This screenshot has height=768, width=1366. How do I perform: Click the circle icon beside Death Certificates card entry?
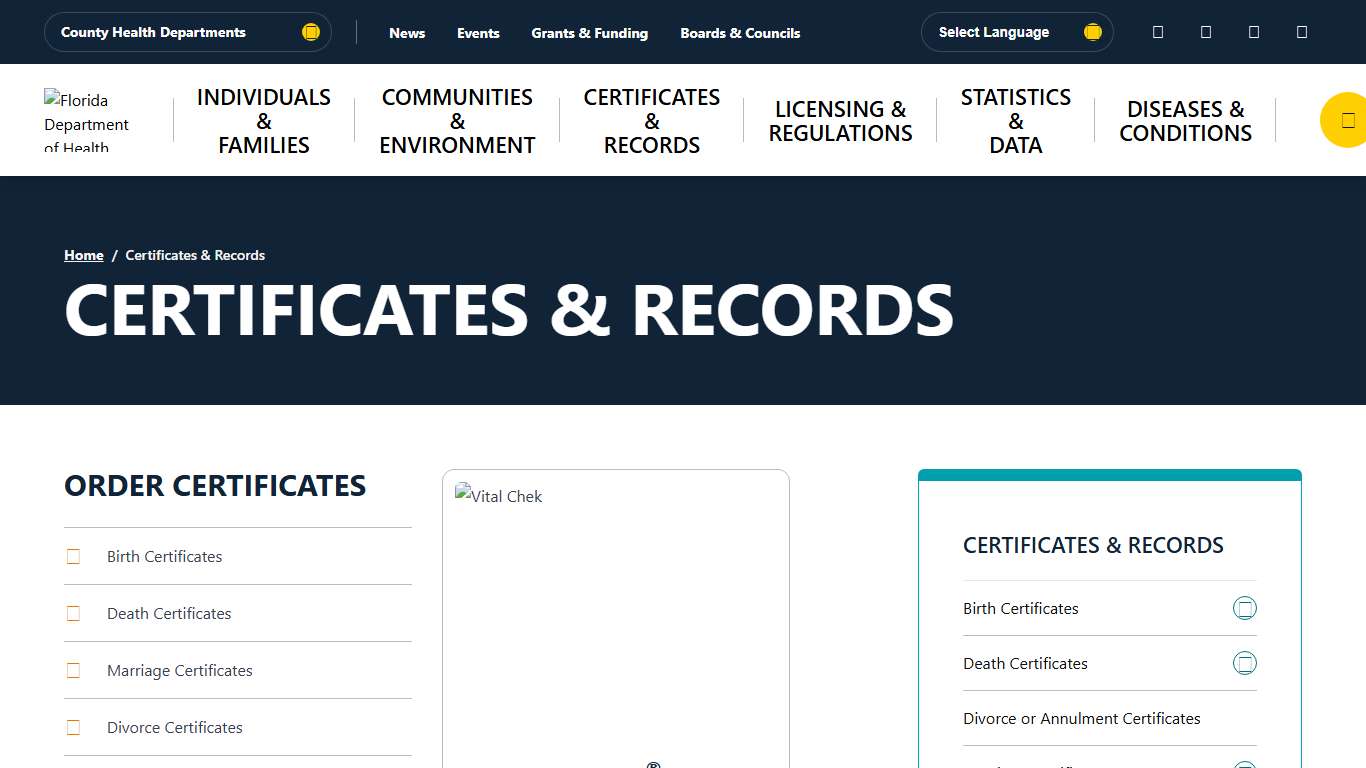[x=1245, y=662]
